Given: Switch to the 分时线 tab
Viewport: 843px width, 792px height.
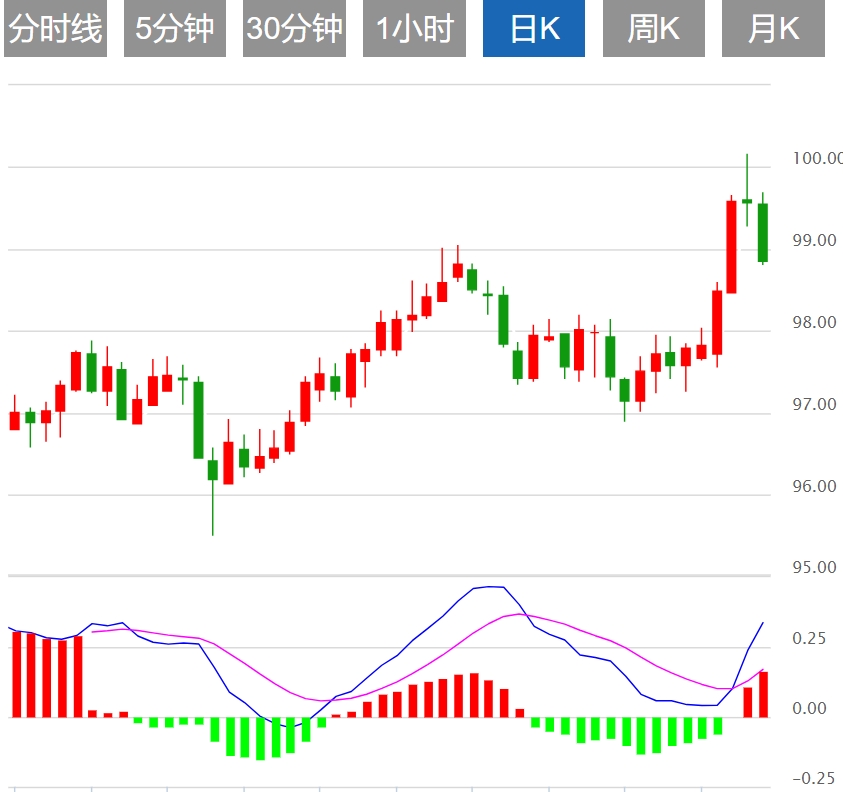Looking at the screenshot, I should click(x=55, y=29).
